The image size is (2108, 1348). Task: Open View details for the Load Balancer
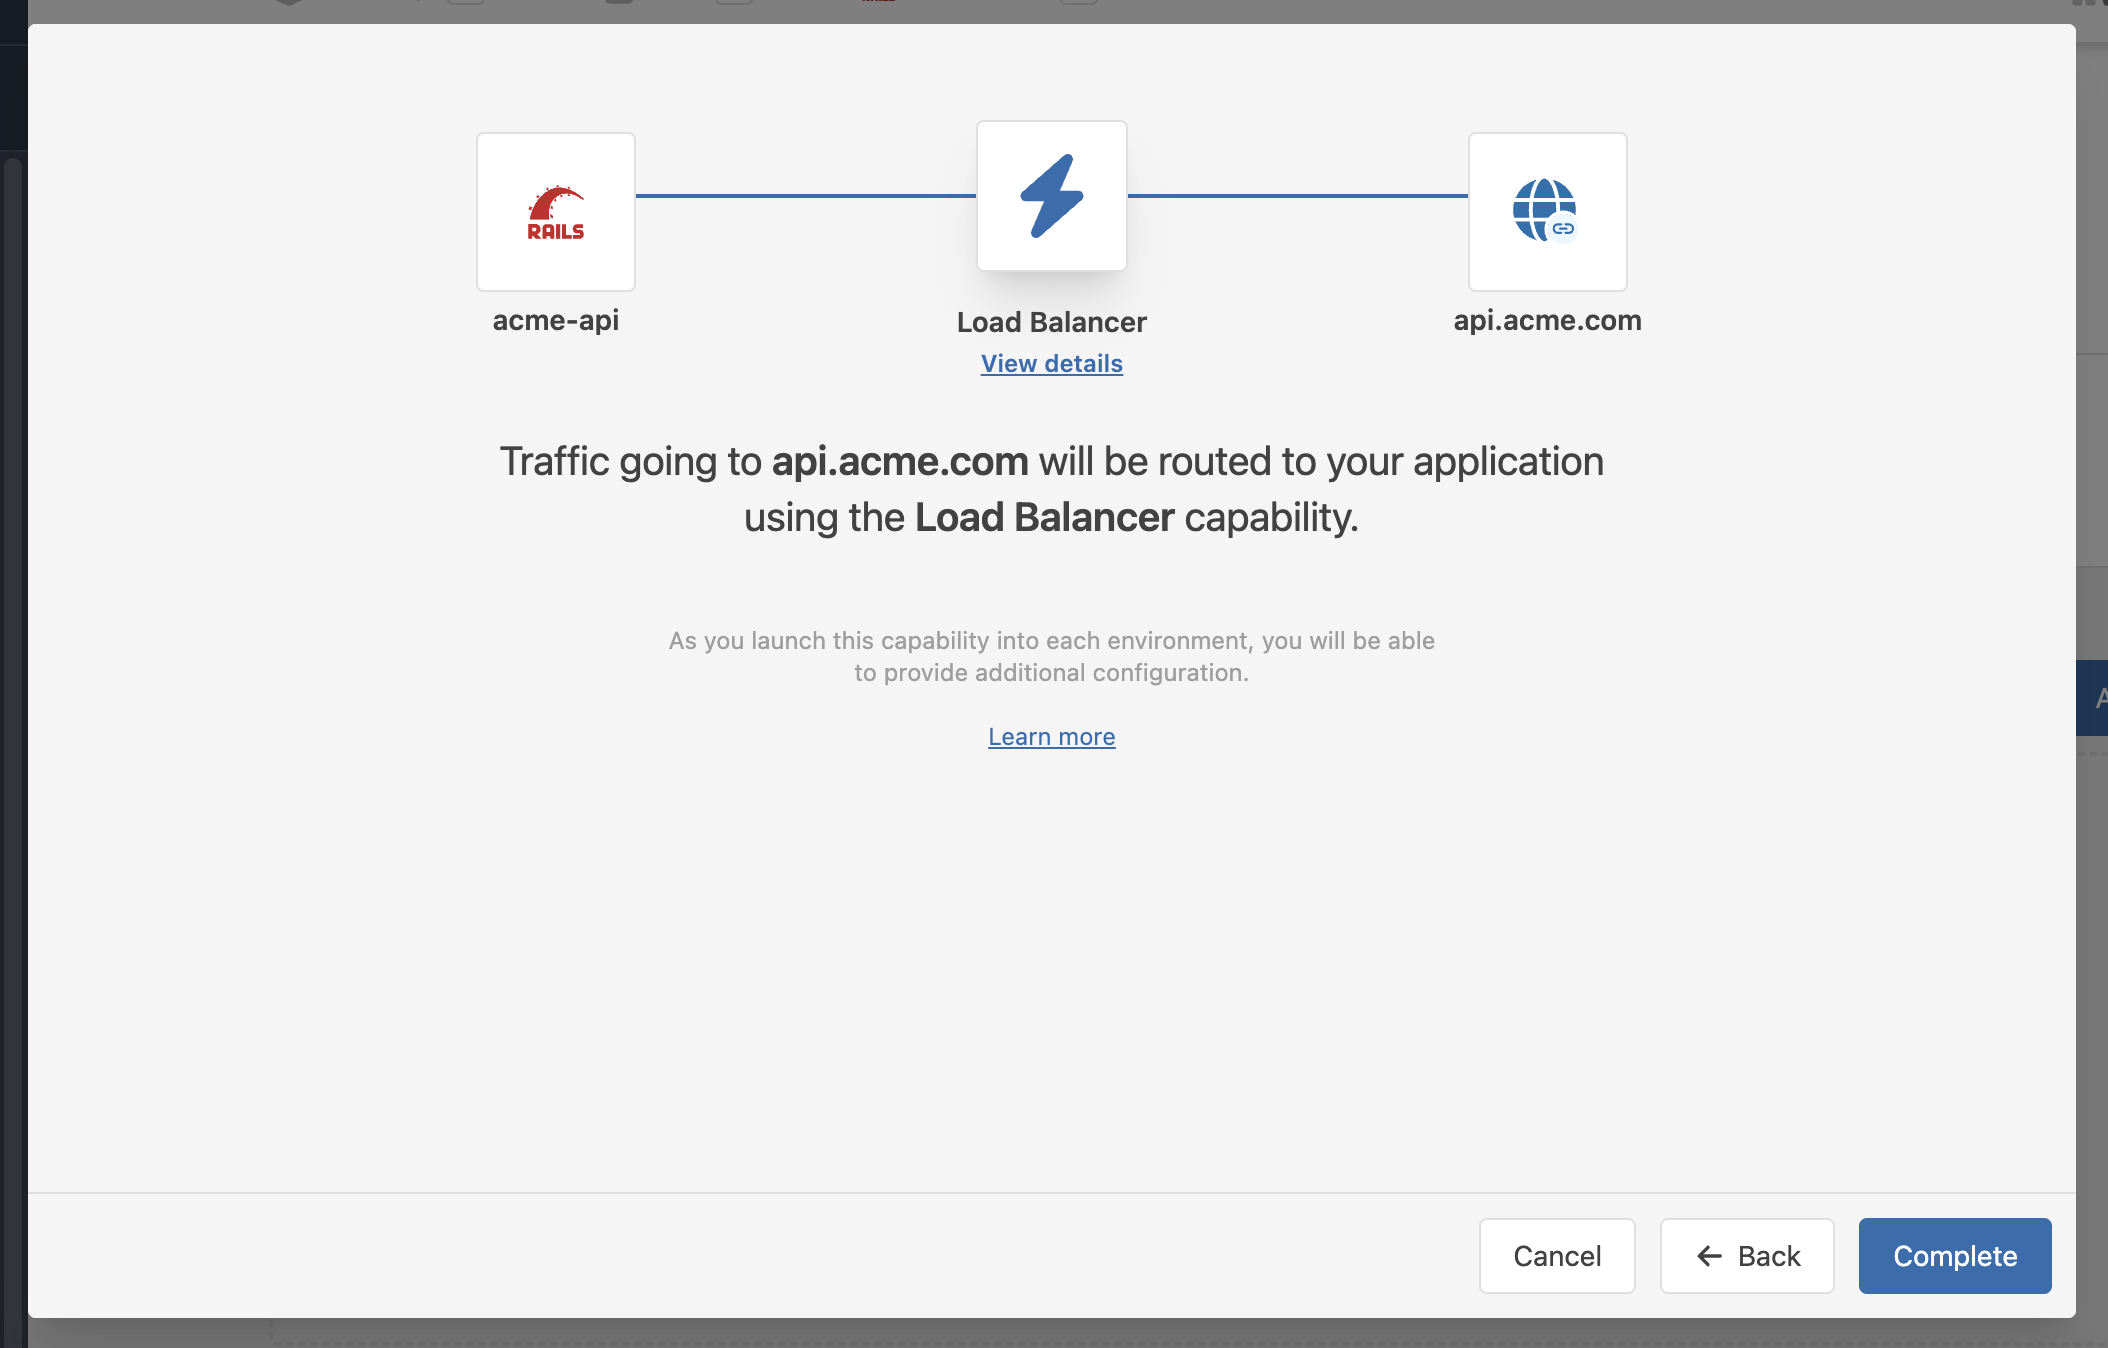pyautogui.click(x=1051, y=363)
